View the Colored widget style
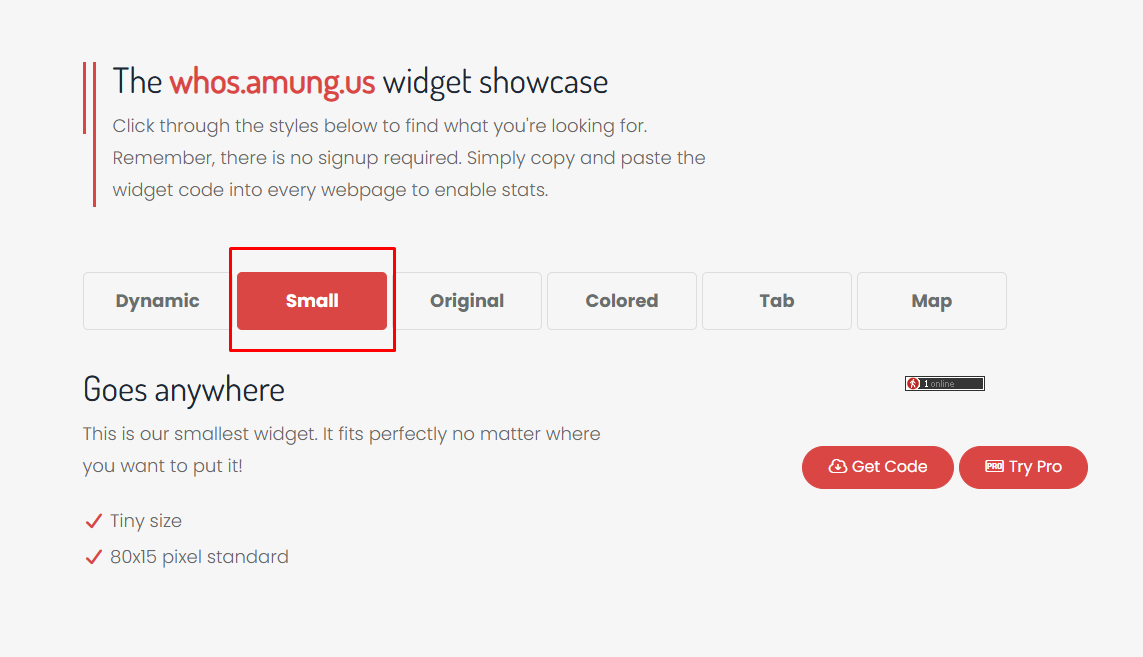The image size is (1143, 657). coord(621,300)
